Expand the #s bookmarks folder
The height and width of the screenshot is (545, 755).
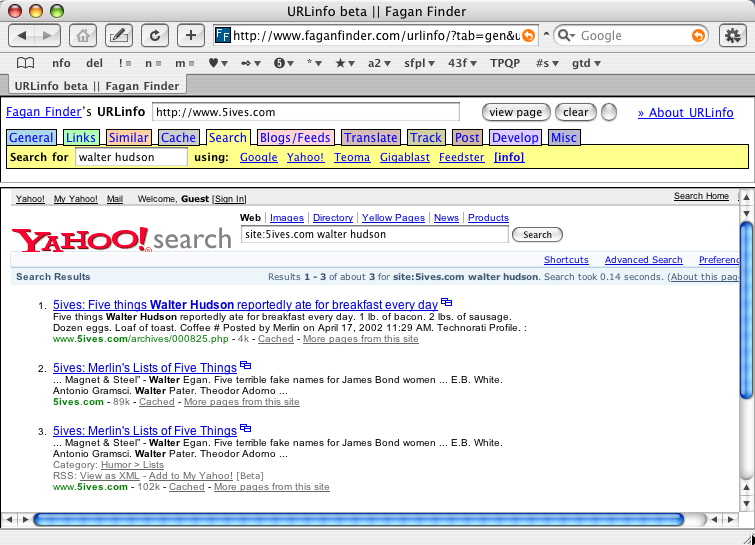point(547,63)
